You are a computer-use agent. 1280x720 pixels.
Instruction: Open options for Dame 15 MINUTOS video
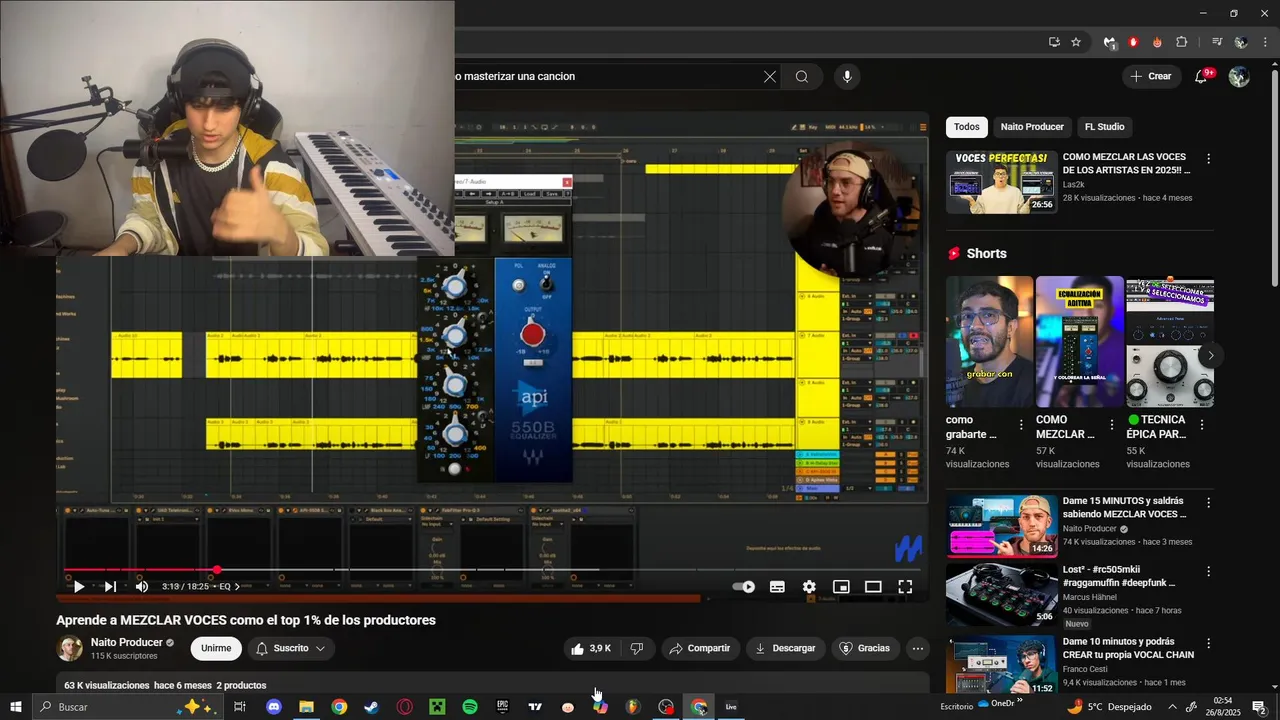[x=1208, y=503]
